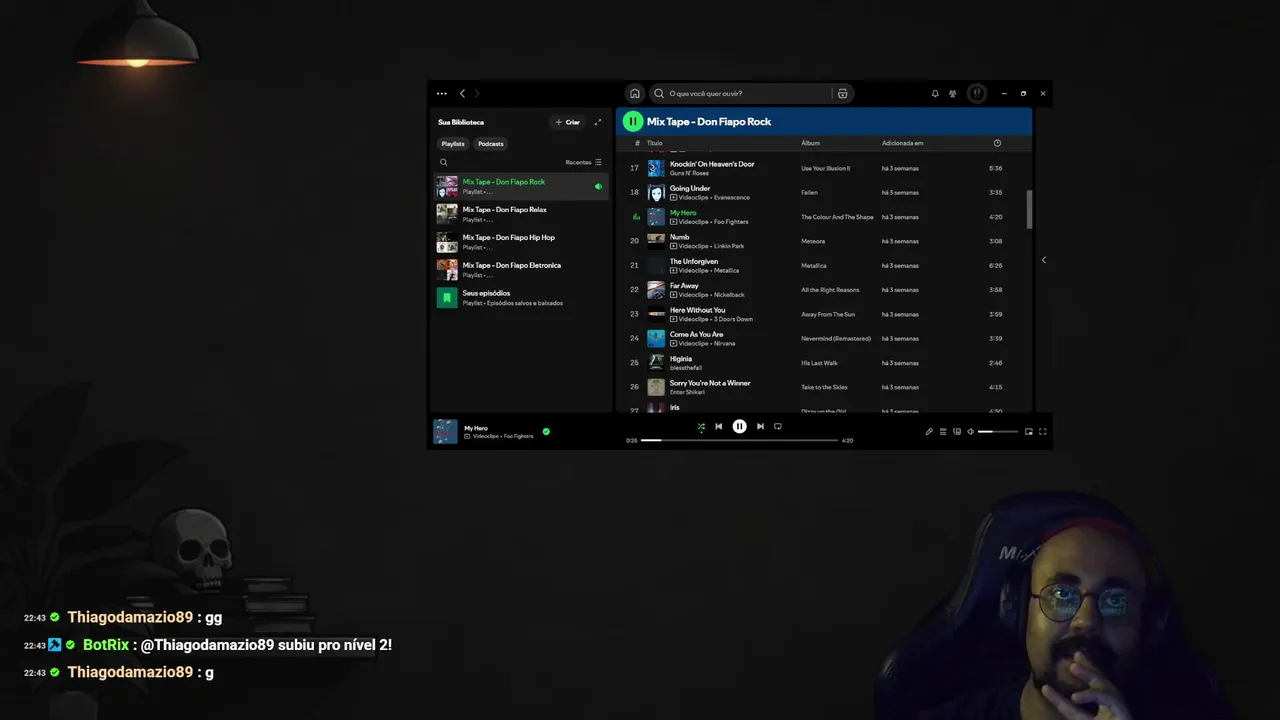This screenshot has height=720, width=1280.
Task: Filter the library by Playlists
Action: (x=453, y=144)
